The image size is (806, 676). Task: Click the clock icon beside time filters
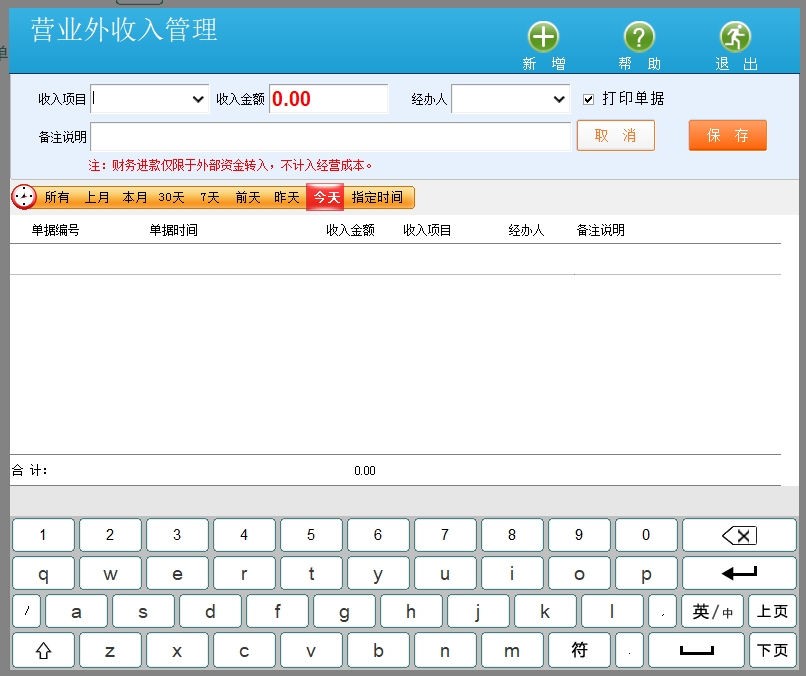click(24, 197)
